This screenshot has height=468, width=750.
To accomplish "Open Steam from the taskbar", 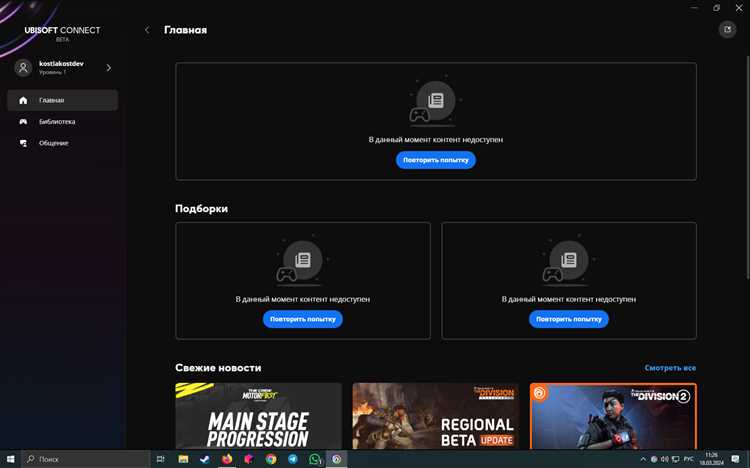I will [205, 459].
